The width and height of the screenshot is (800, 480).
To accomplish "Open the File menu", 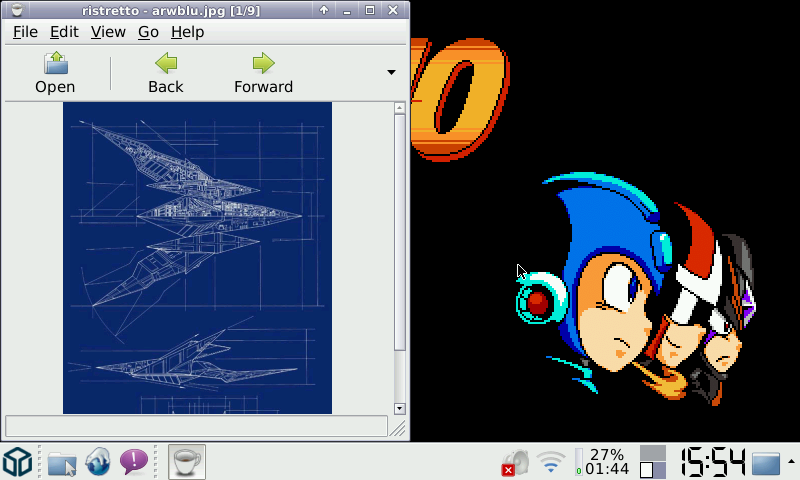I will [25, 32].
